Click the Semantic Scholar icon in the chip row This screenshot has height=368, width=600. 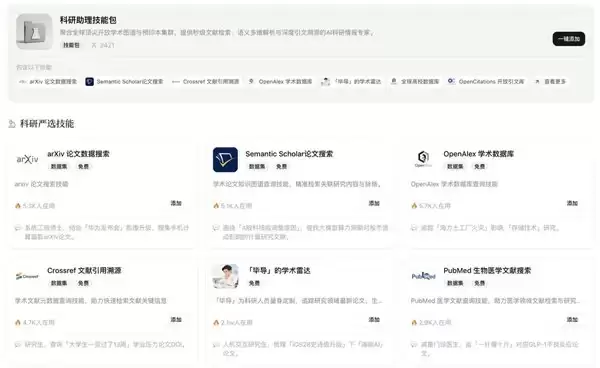pyautogui.click(x=90, y=81)
